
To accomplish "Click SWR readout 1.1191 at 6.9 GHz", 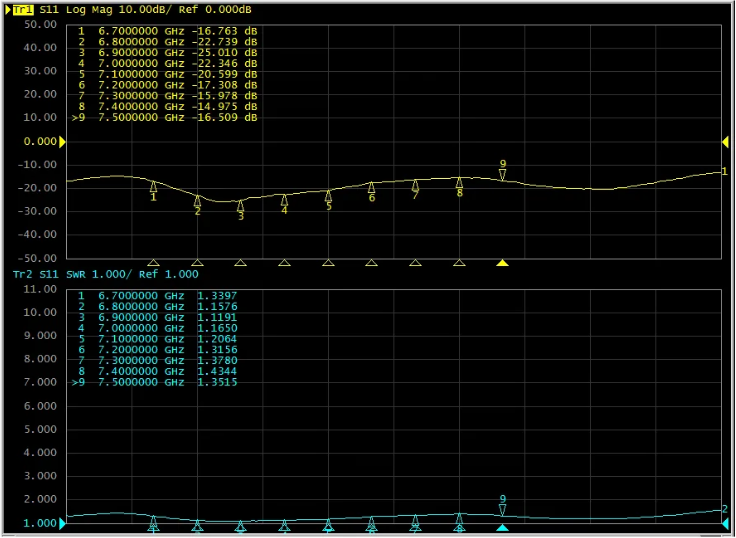I will 217,317.
